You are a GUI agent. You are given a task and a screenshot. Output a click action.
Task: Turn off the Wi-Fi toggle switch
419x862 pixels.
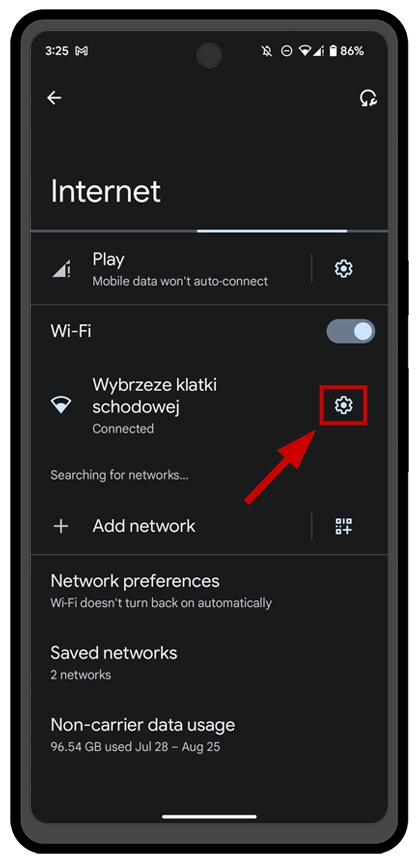(x=350, y=331)
